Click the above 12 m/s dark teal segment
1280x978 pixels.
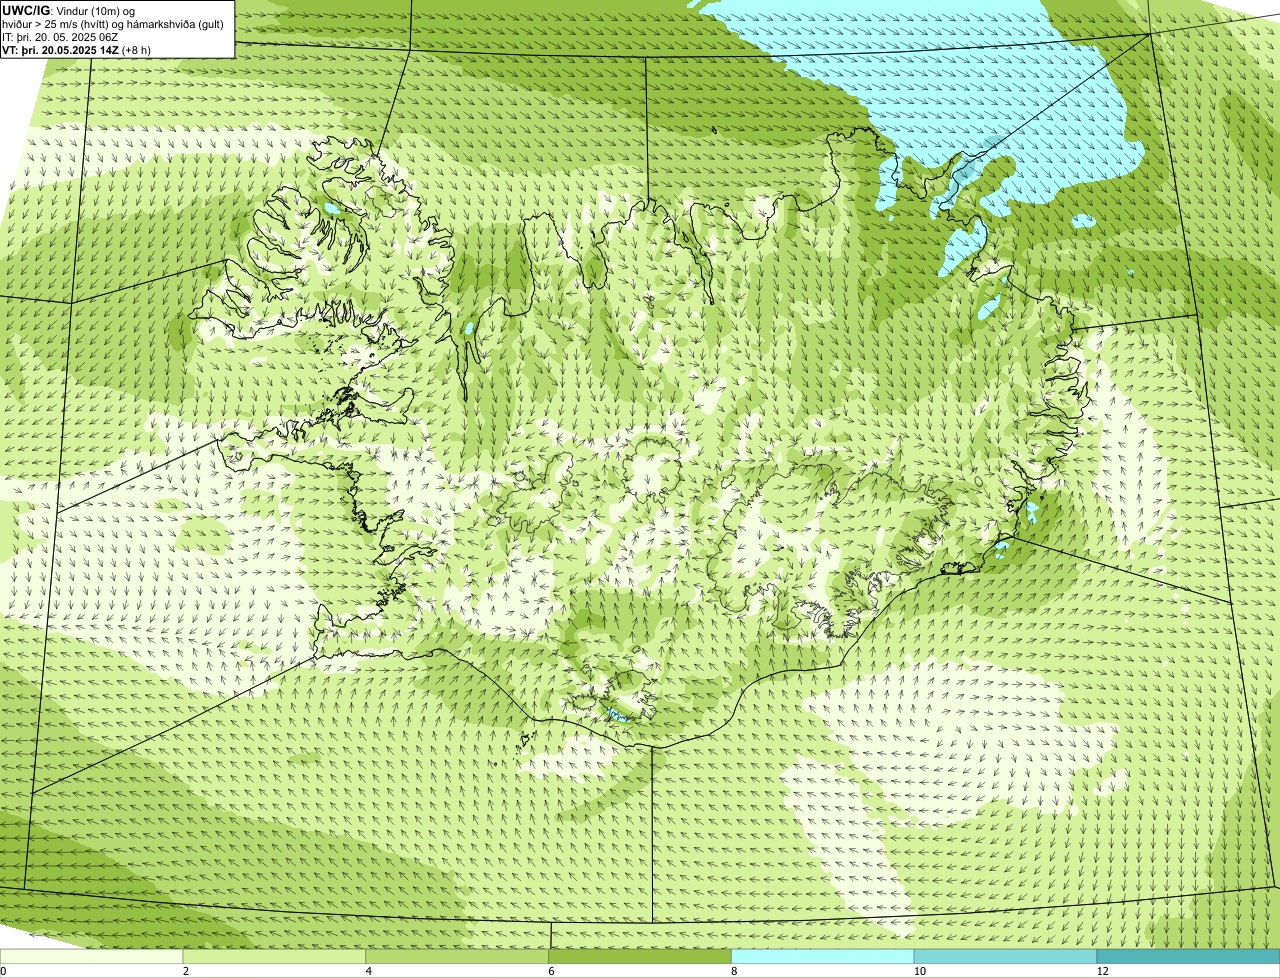(1188, 956)
